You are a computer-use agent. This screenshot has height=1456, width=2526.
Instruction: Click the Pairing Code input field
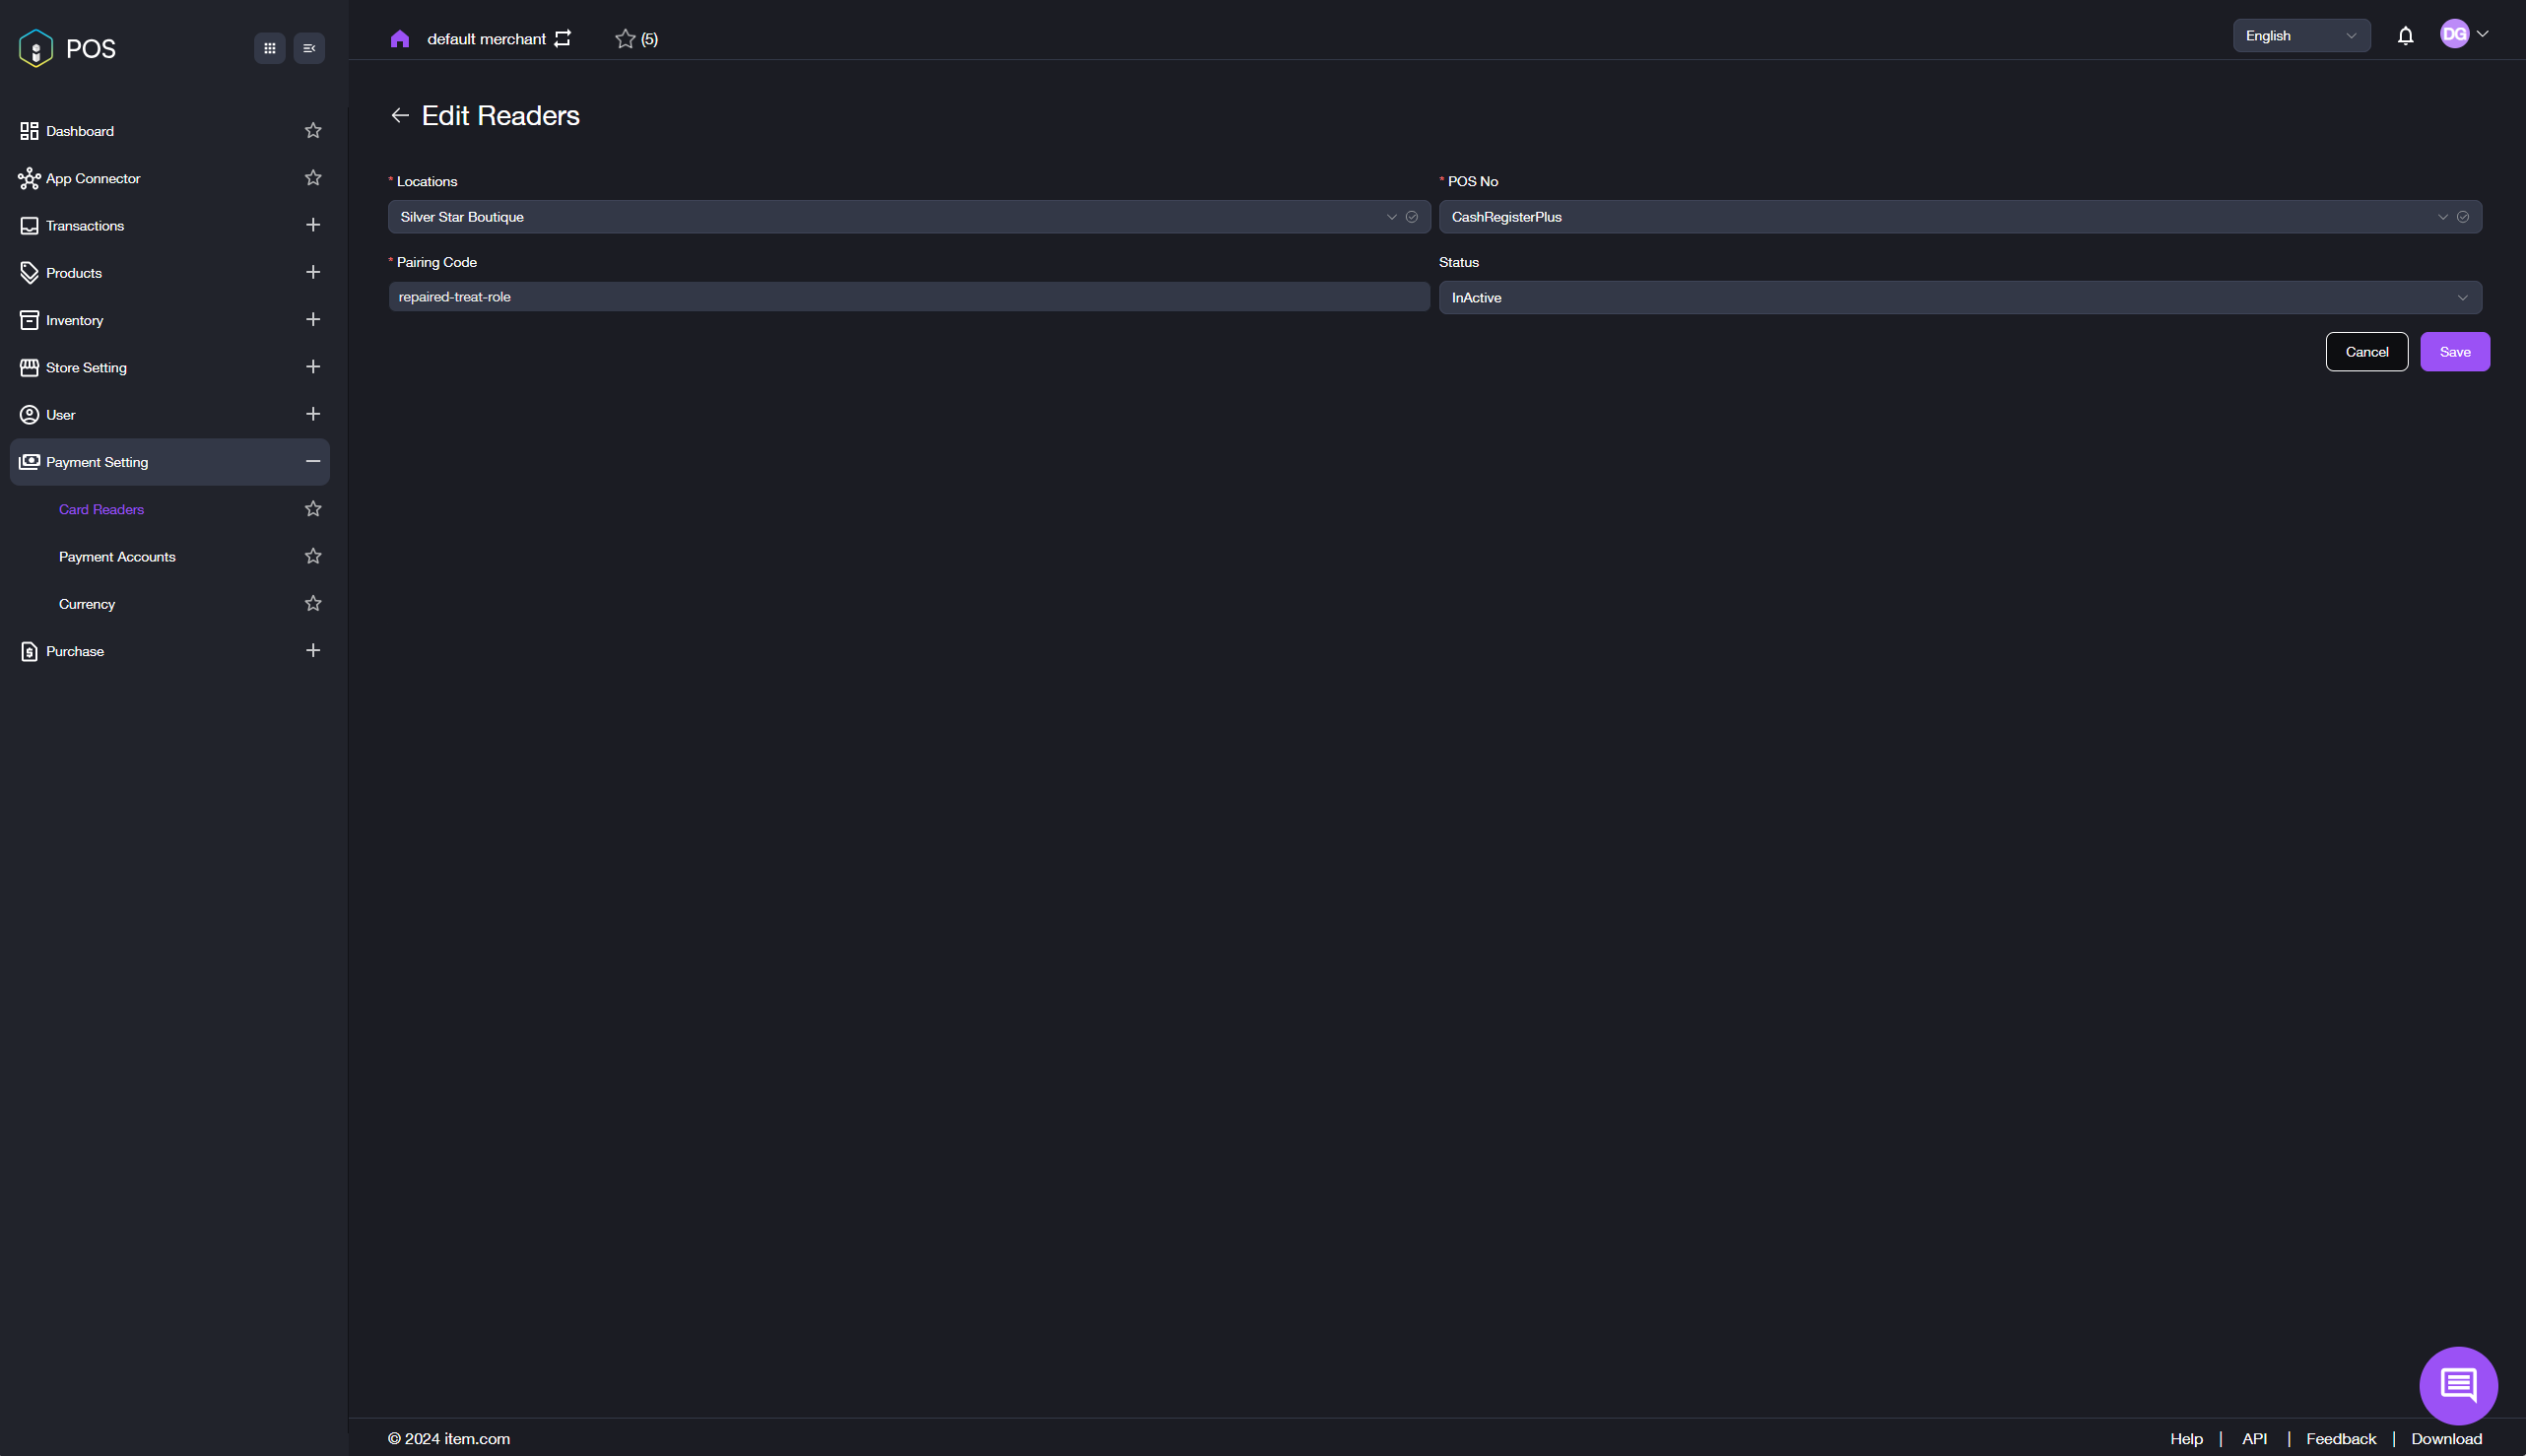click(908, 297)
